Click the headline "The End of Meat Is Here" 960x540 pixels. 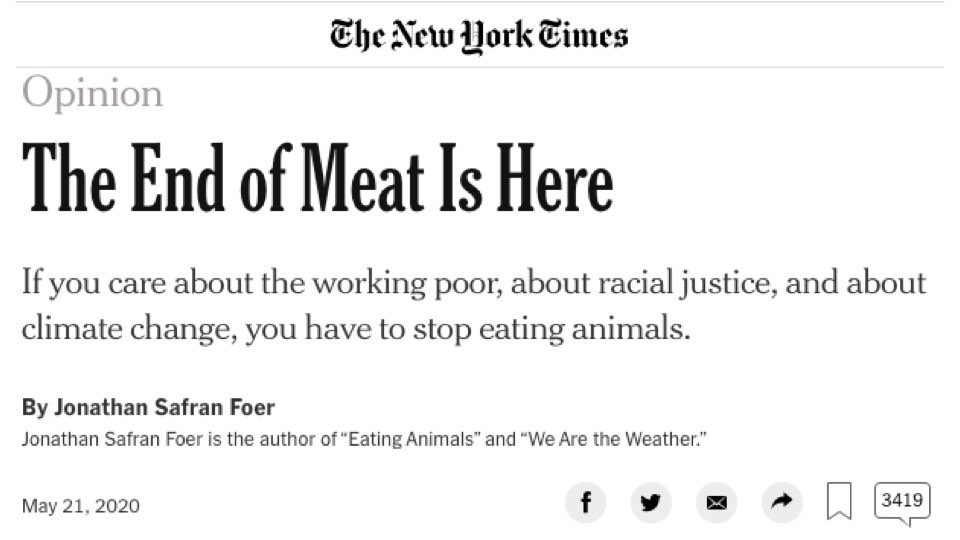click(317, 178)
